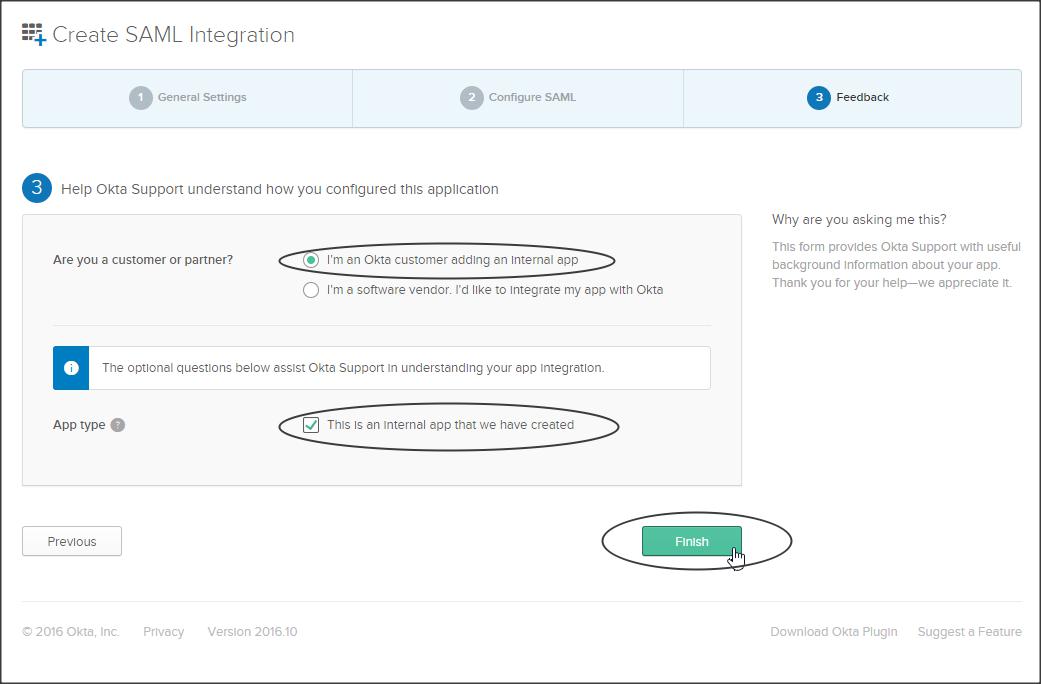
Task: Click the blue info icon in the notice
Action: click(71, 368)
